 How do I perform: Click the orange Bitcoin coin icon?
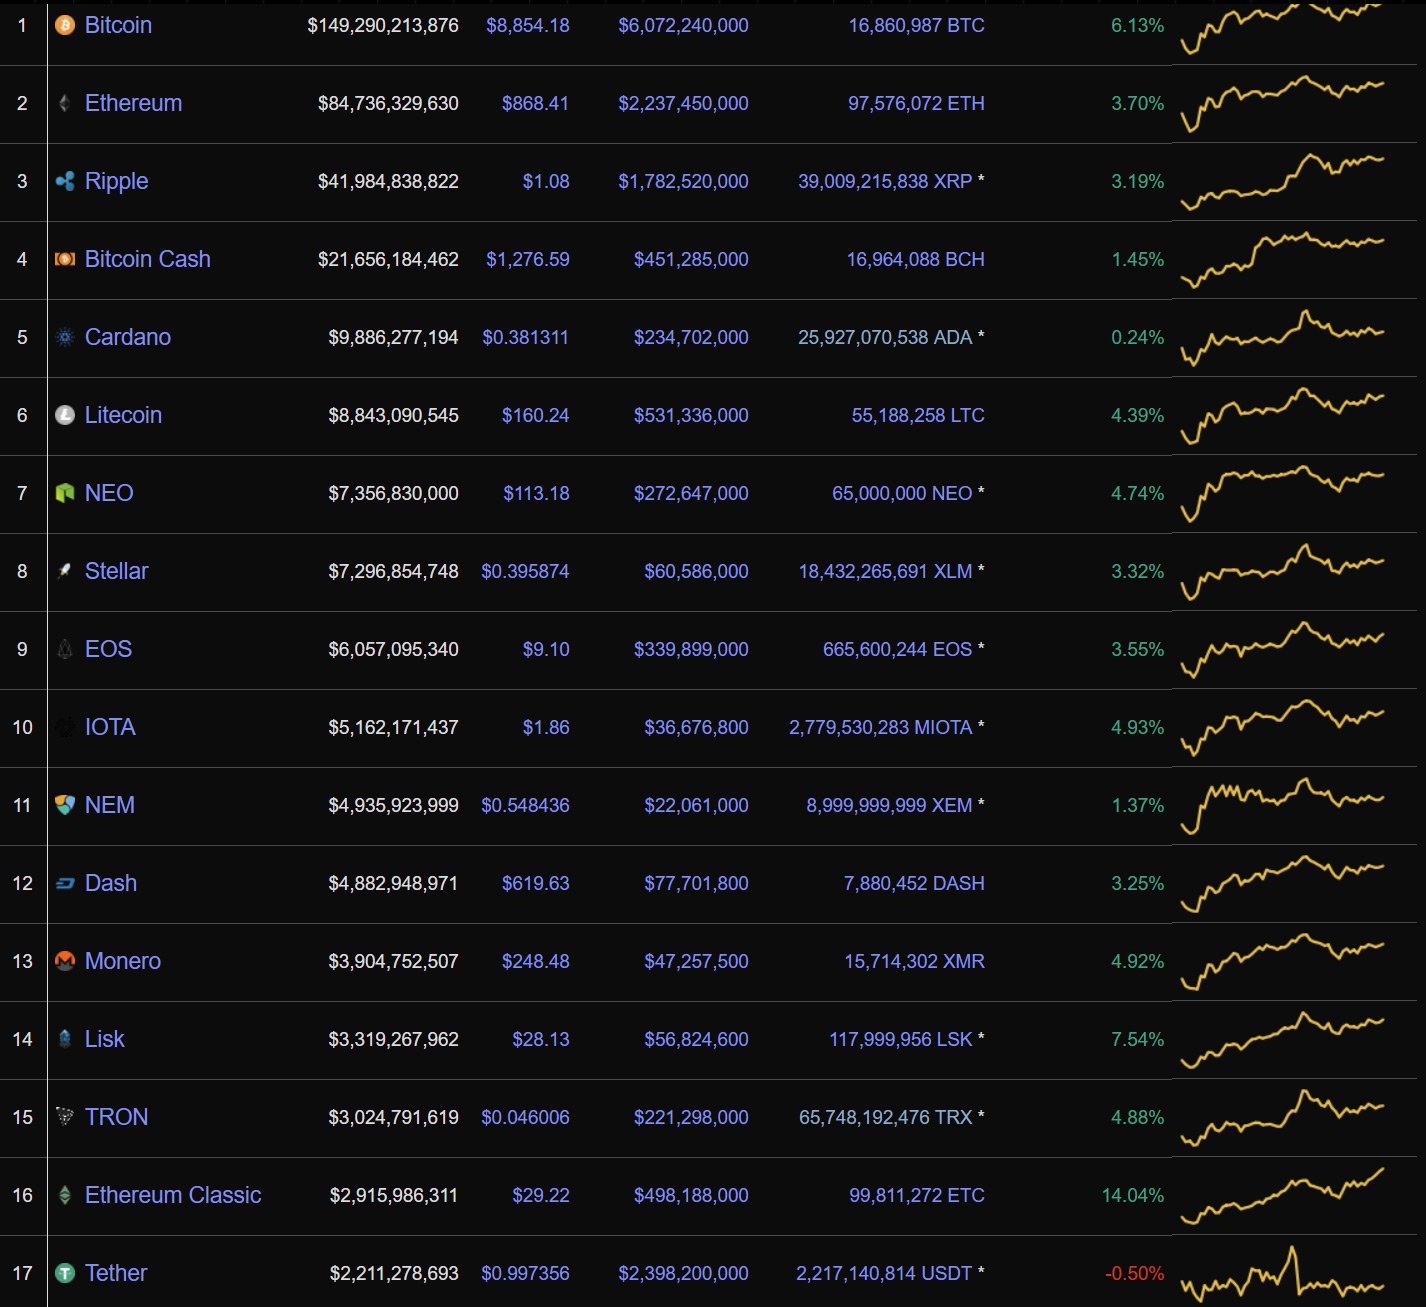(x=65, y=25)
